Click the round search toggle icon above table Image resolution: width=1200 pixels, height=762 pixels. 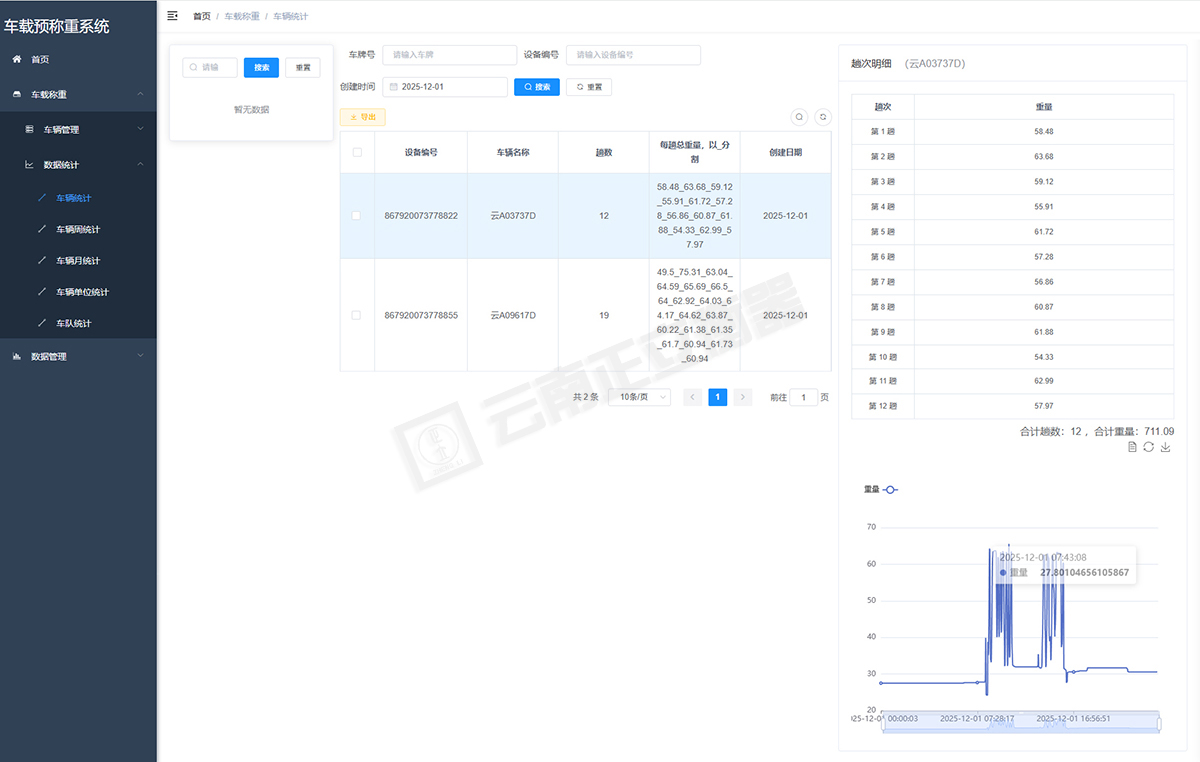click(x=799, y=117)
